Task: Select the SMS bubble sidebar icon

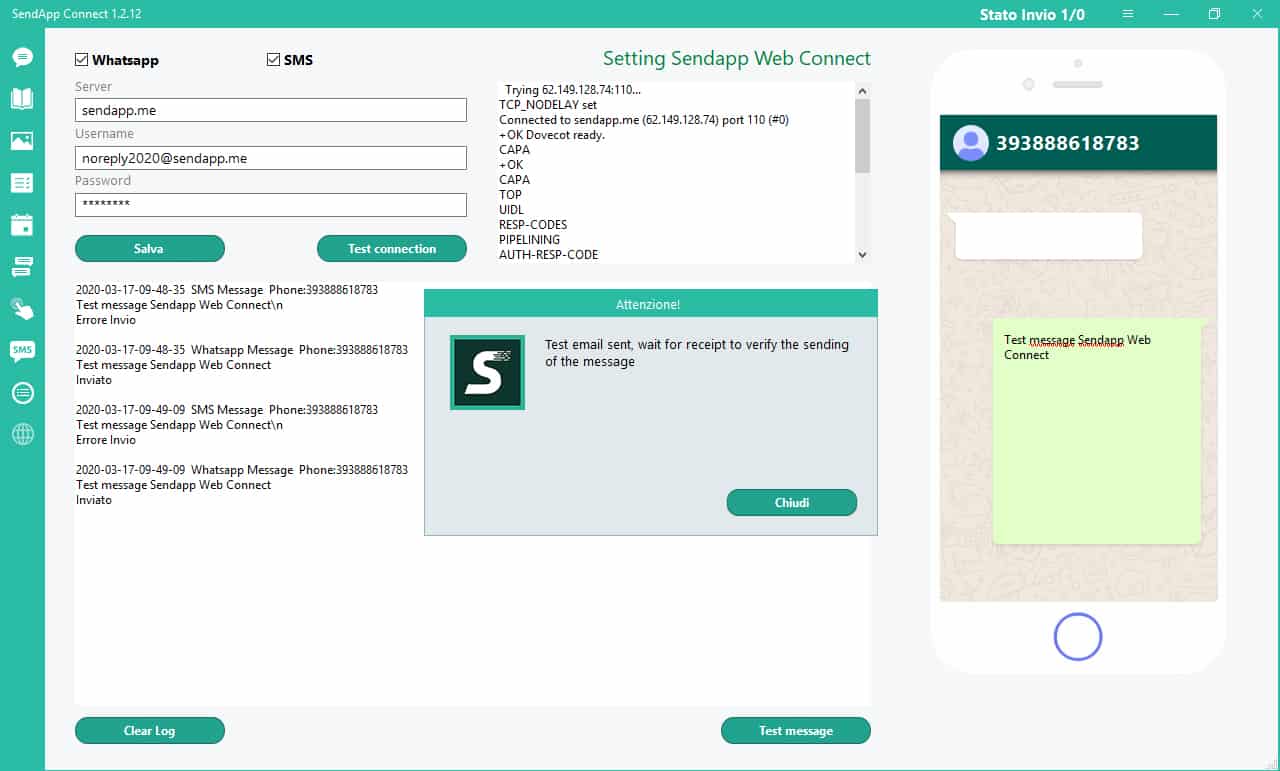Action: 22,350
